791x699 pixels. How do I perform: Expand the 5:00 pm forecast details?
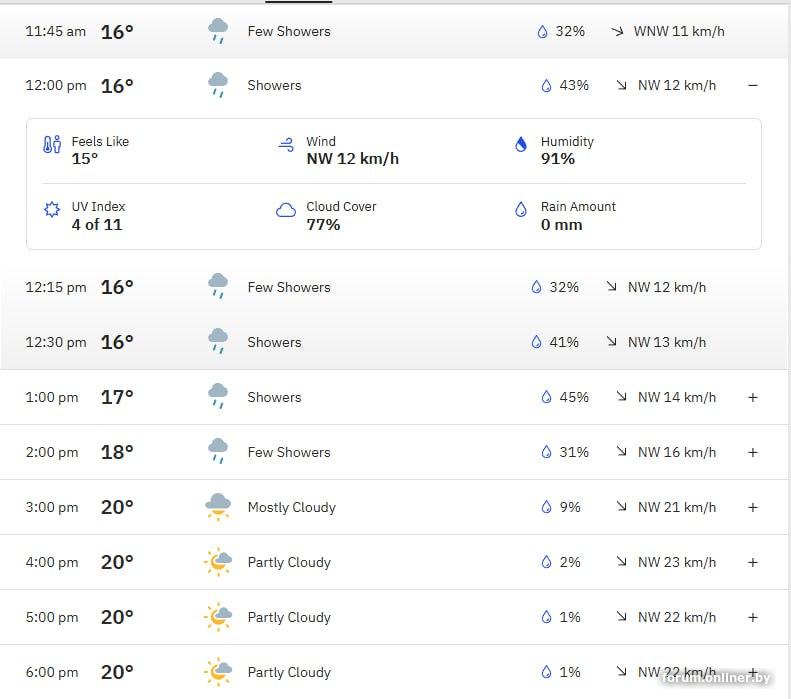tap(753, 617)
